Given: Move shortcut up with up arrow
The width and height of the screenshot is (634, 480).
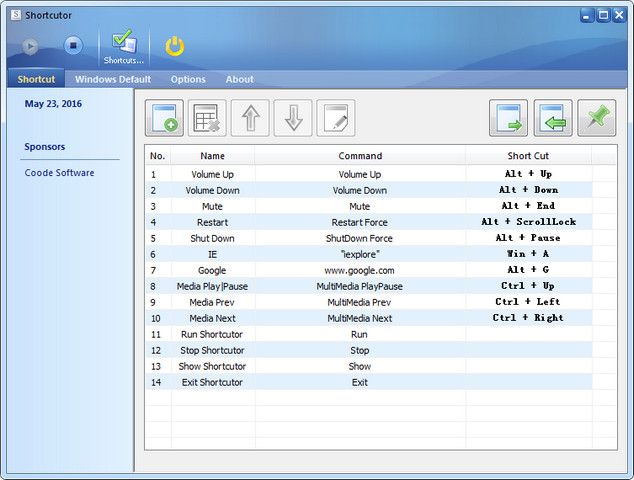Looking at the screenshot, I should (x=250, y=118).
